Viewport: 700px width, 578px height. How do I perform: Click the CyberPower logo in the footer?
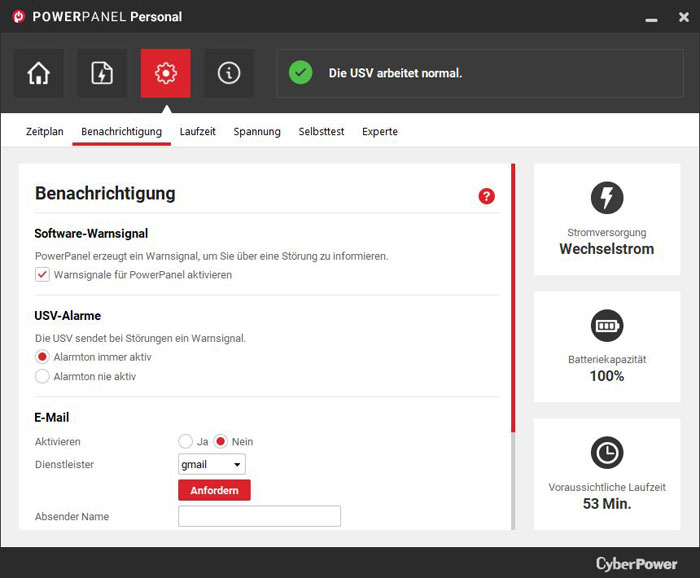pyautogui.click(x=636, y=563)
